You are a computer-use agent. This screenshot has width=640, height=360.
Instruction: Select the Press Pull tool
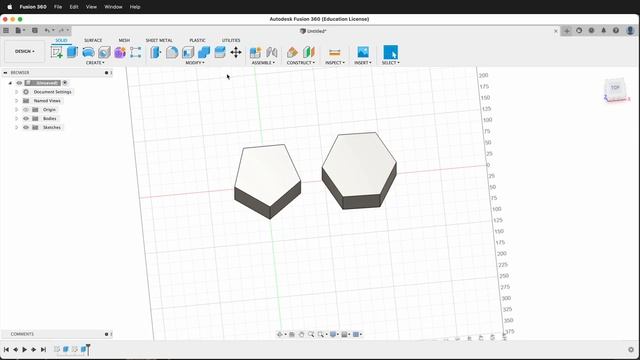tap(156, 52)
